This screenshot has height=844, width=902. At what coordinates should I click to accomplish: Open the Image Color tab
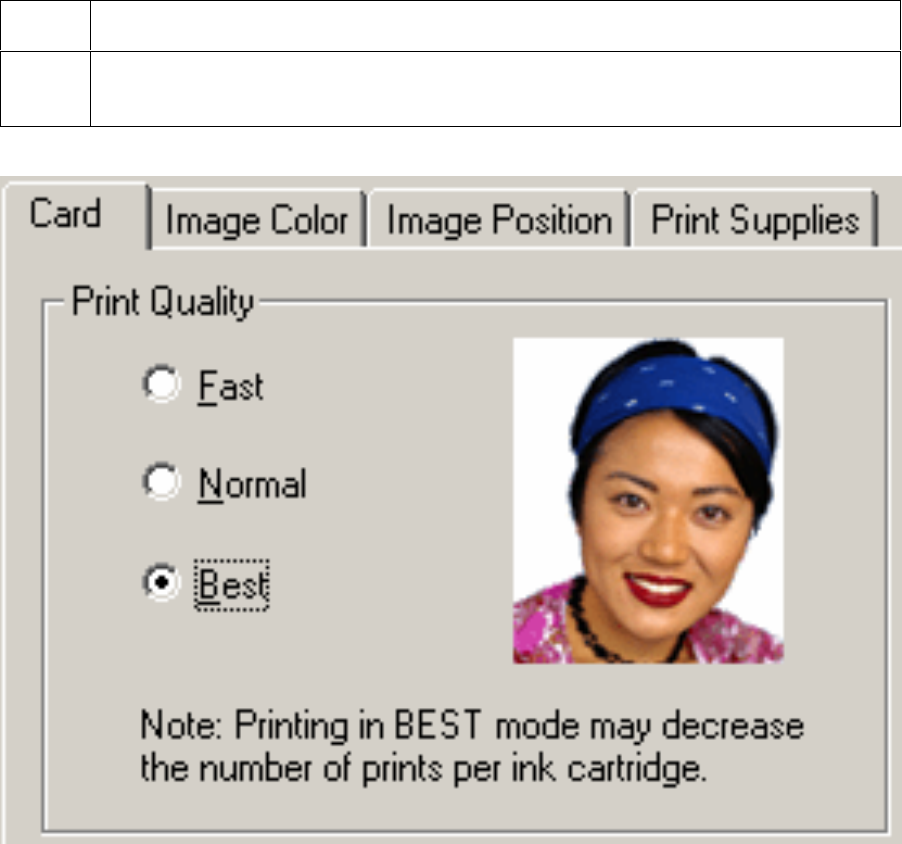tap(256, 221)
